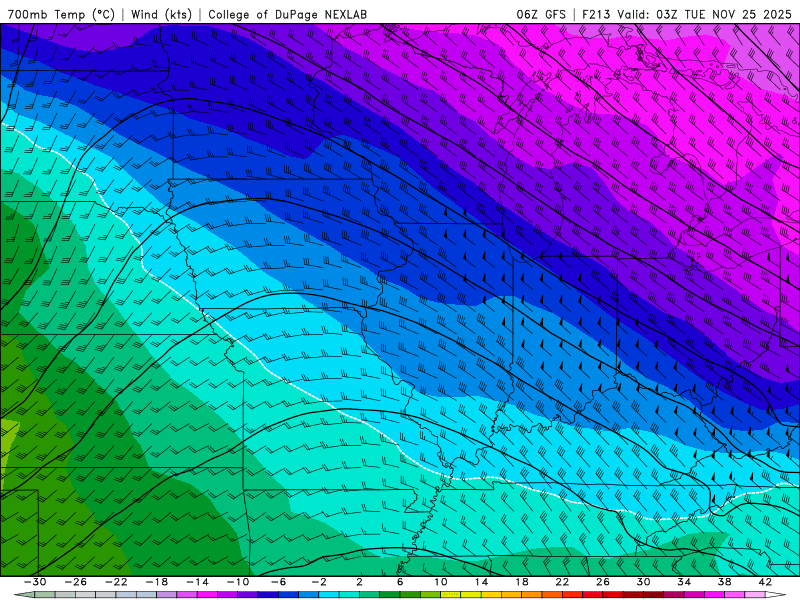Click the 42 value on the temperature scale
Screen dimensions: 800x600
pos(765,582)
